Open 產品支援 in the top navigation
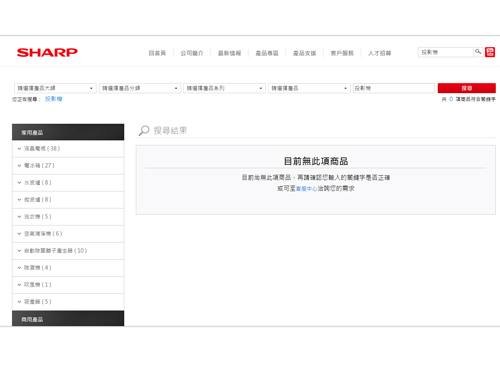This screenshot has width=500, height=375. (305, 53)
